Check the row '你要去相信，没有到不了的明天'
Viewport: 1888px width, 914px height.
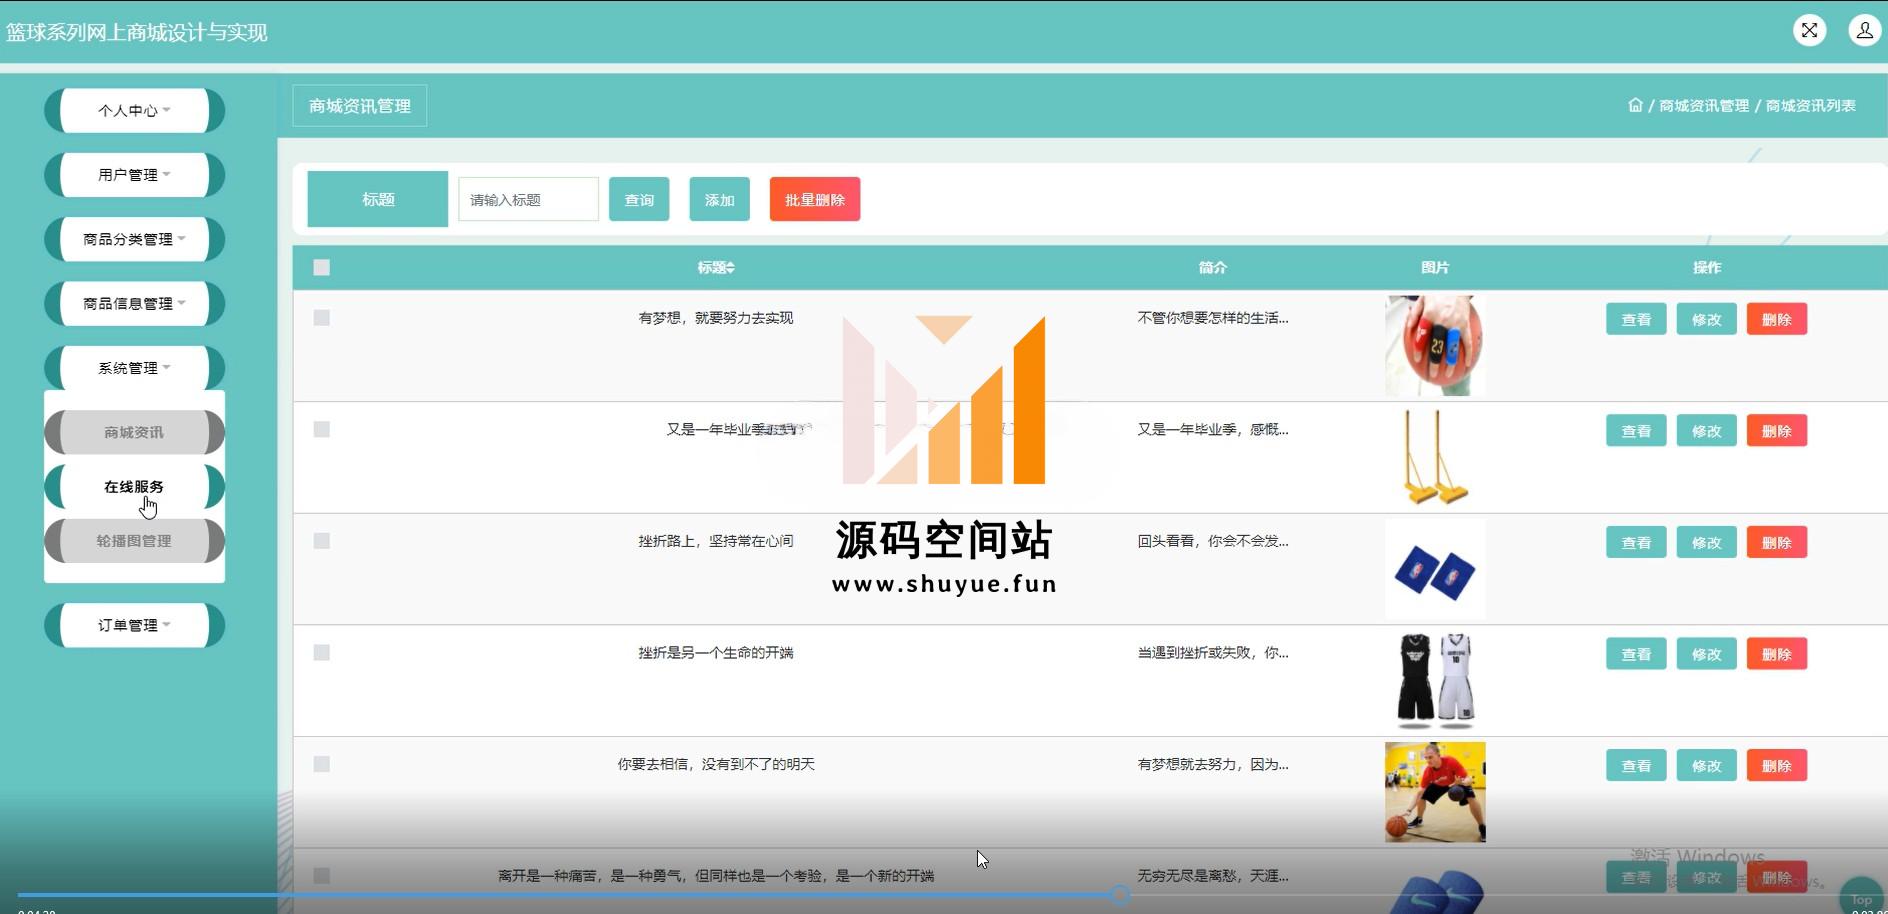(x=321, y=764)
